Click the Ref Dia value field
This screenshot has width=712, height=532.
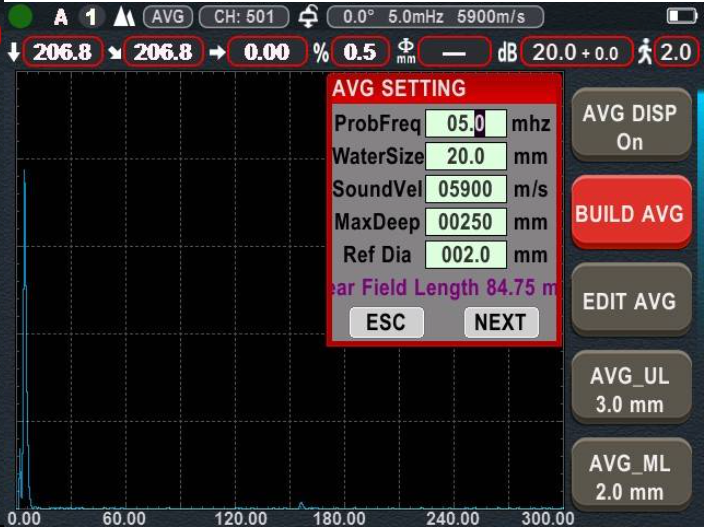pyautogui.click(x=465, y=254)
